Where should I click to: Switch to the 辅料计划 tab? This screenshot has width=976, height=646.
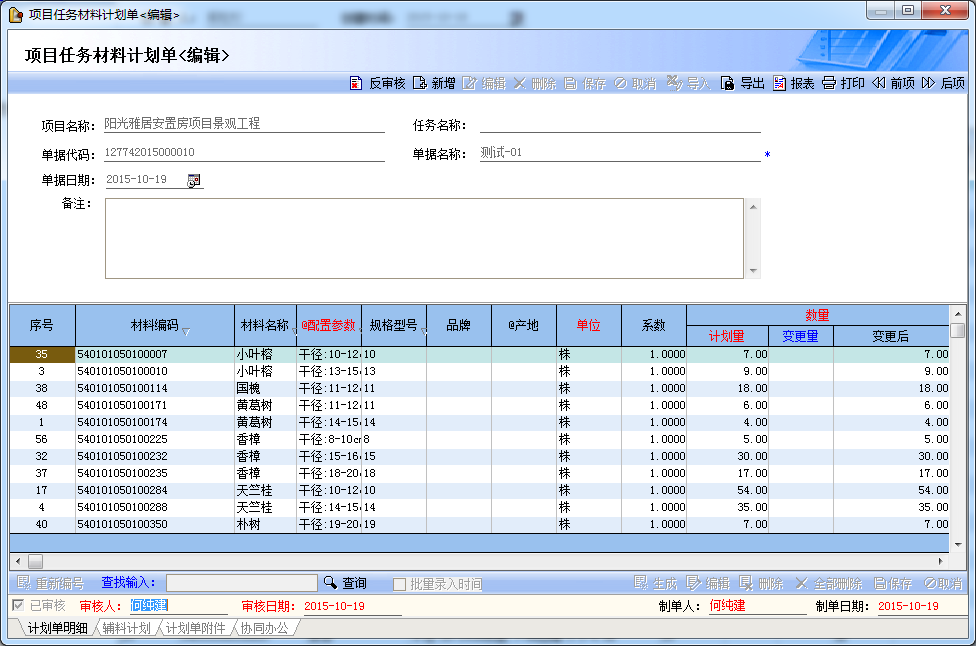click(125, 628)
